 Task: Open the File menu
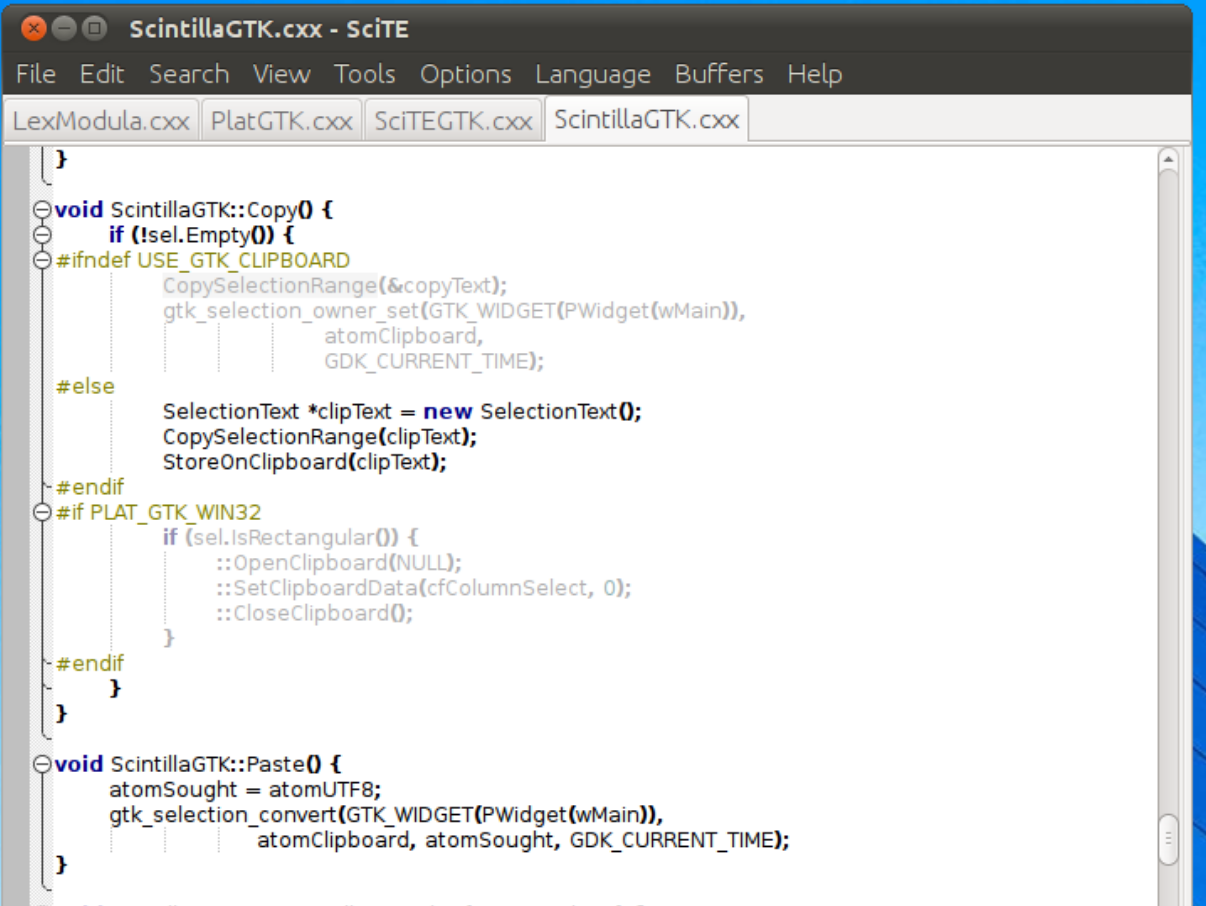pyautogui.click(x=36, y=74)
